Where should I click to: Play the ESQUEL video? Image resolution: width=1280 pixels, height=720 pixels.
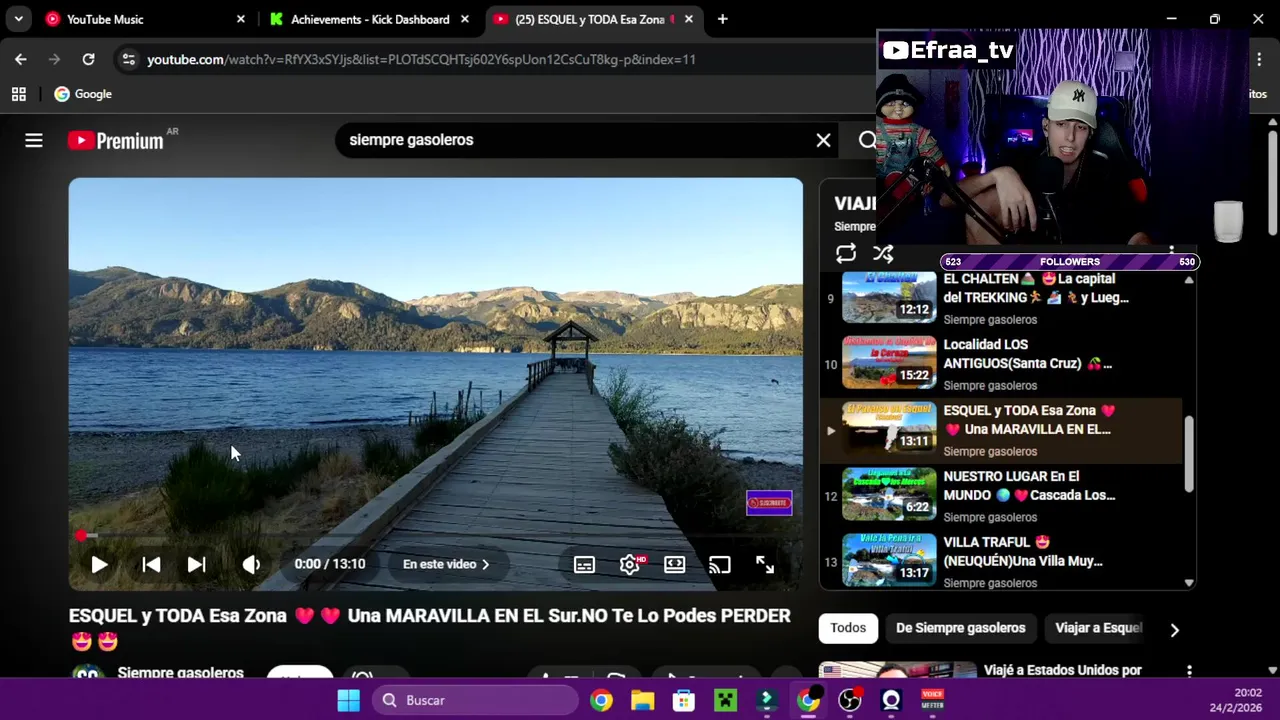pyautogui.click(x=99, y=565)
